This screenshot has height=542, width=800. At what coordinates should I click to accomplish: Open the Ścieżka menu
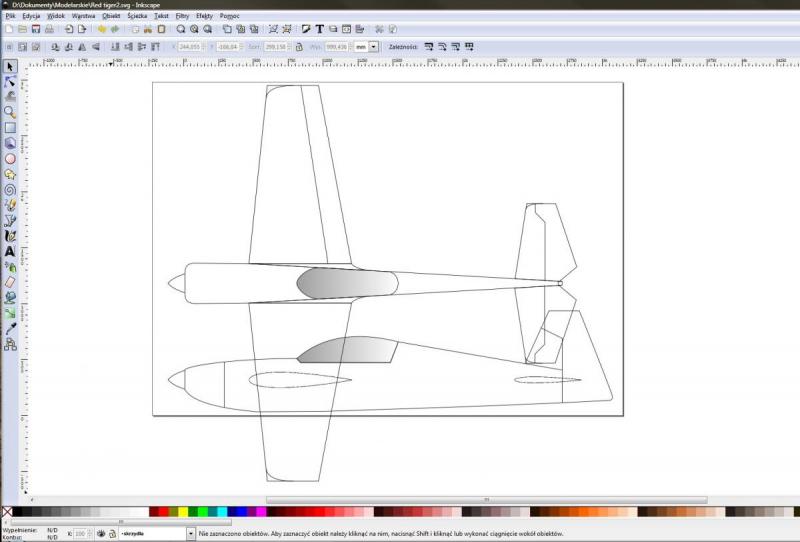[136, 17]
